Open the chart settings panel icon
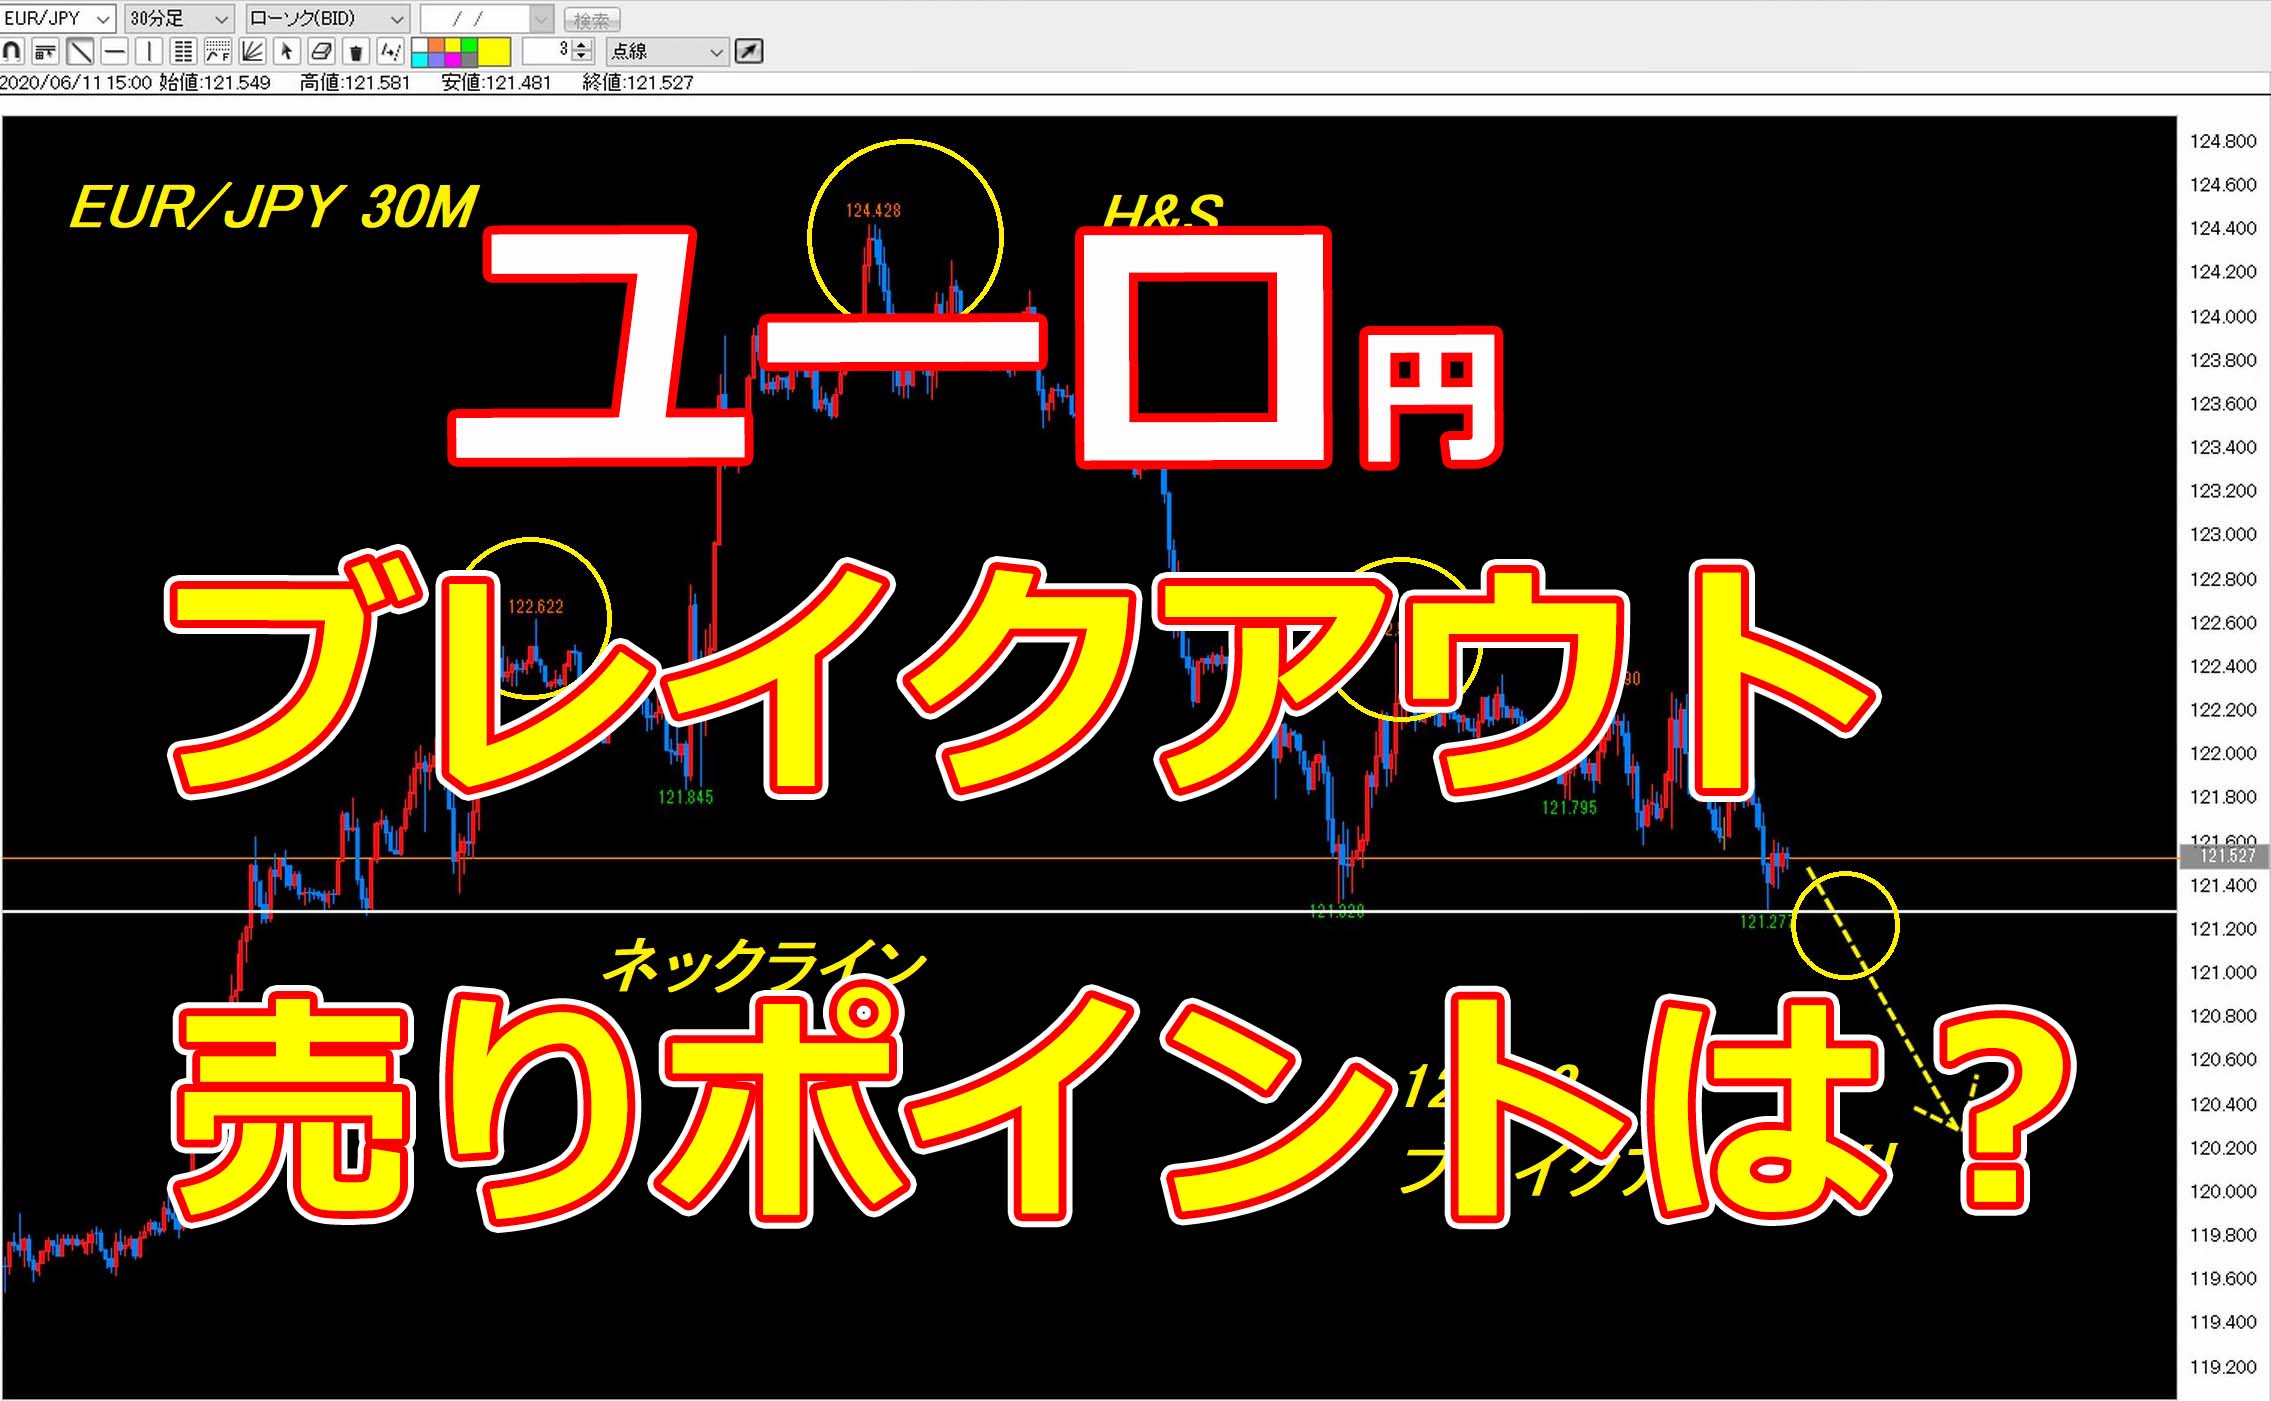The image size is (2271, 1401). (45, 51)
